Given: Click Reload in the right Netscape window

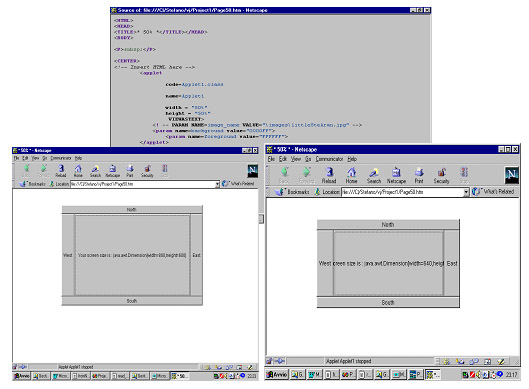Looking at the screenshot, I should pos(329,176).
